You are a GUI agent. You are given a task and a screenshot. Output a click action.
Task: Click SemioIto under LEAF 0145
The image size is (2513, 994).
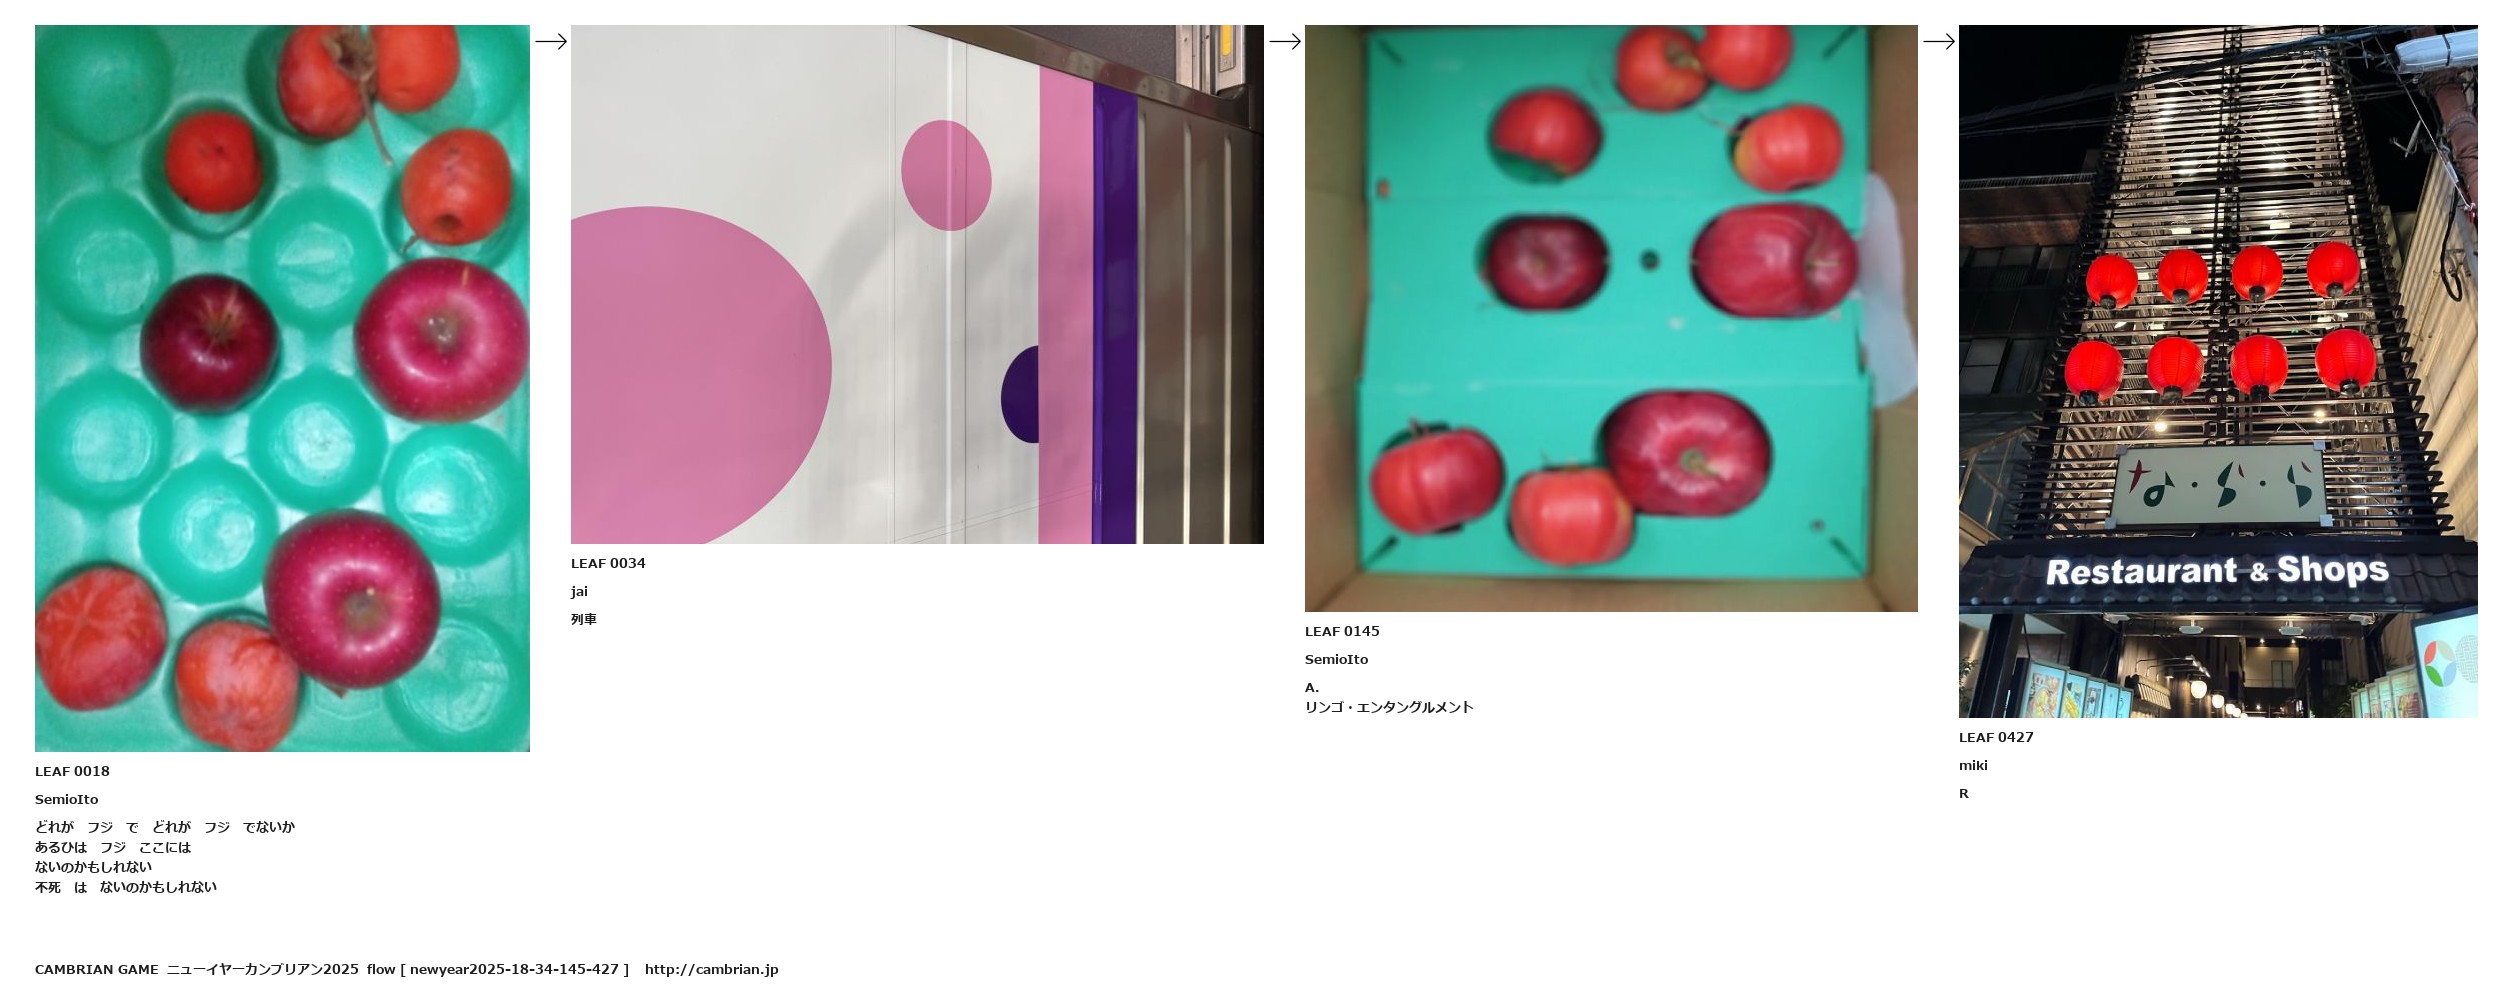1336,659
